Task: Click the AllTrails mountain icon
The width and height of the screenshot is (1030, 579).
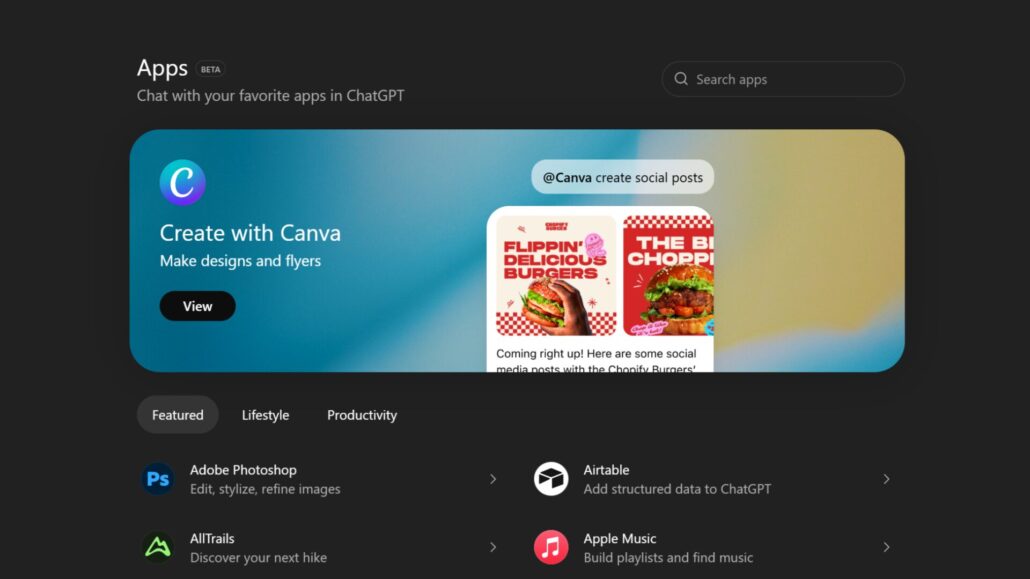Action: [157, 547]
